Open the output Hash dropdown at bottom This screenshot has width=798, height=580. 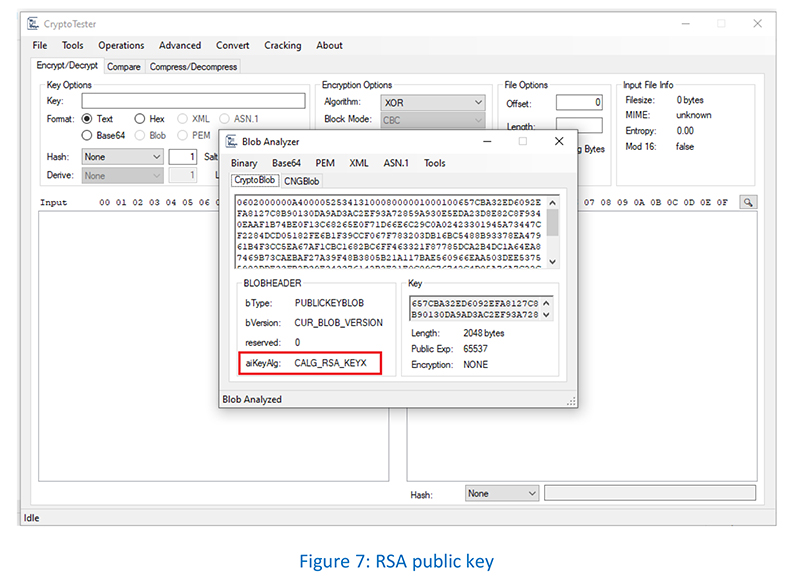(x=502, y=493)
